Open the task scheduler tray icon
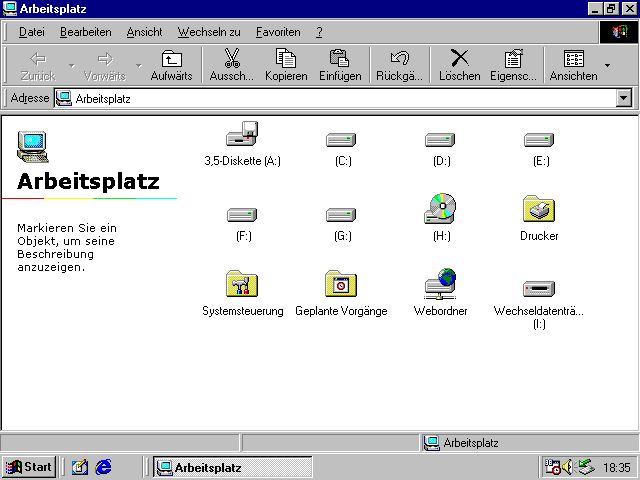Viewport: 640px width, 480px height. [x=553, y=467]
